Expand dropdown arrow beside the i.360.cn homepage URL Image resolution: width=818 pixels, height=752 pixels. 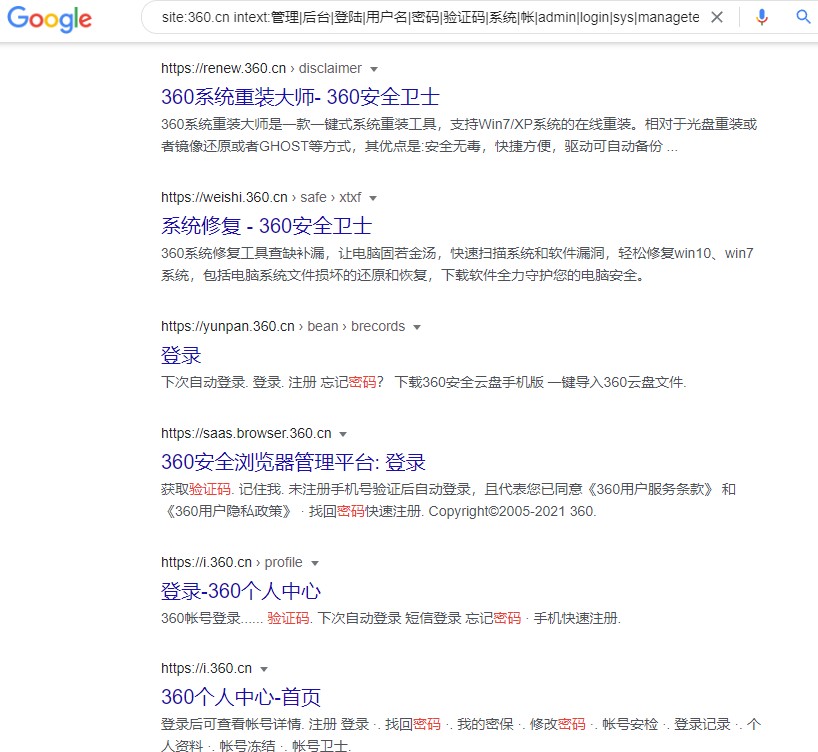(x=263, y=669)
